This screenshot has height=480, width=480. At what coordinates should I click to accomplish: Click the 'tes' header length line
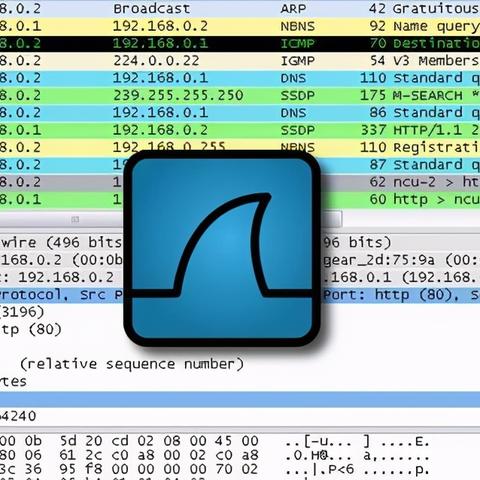coord(13,381)
